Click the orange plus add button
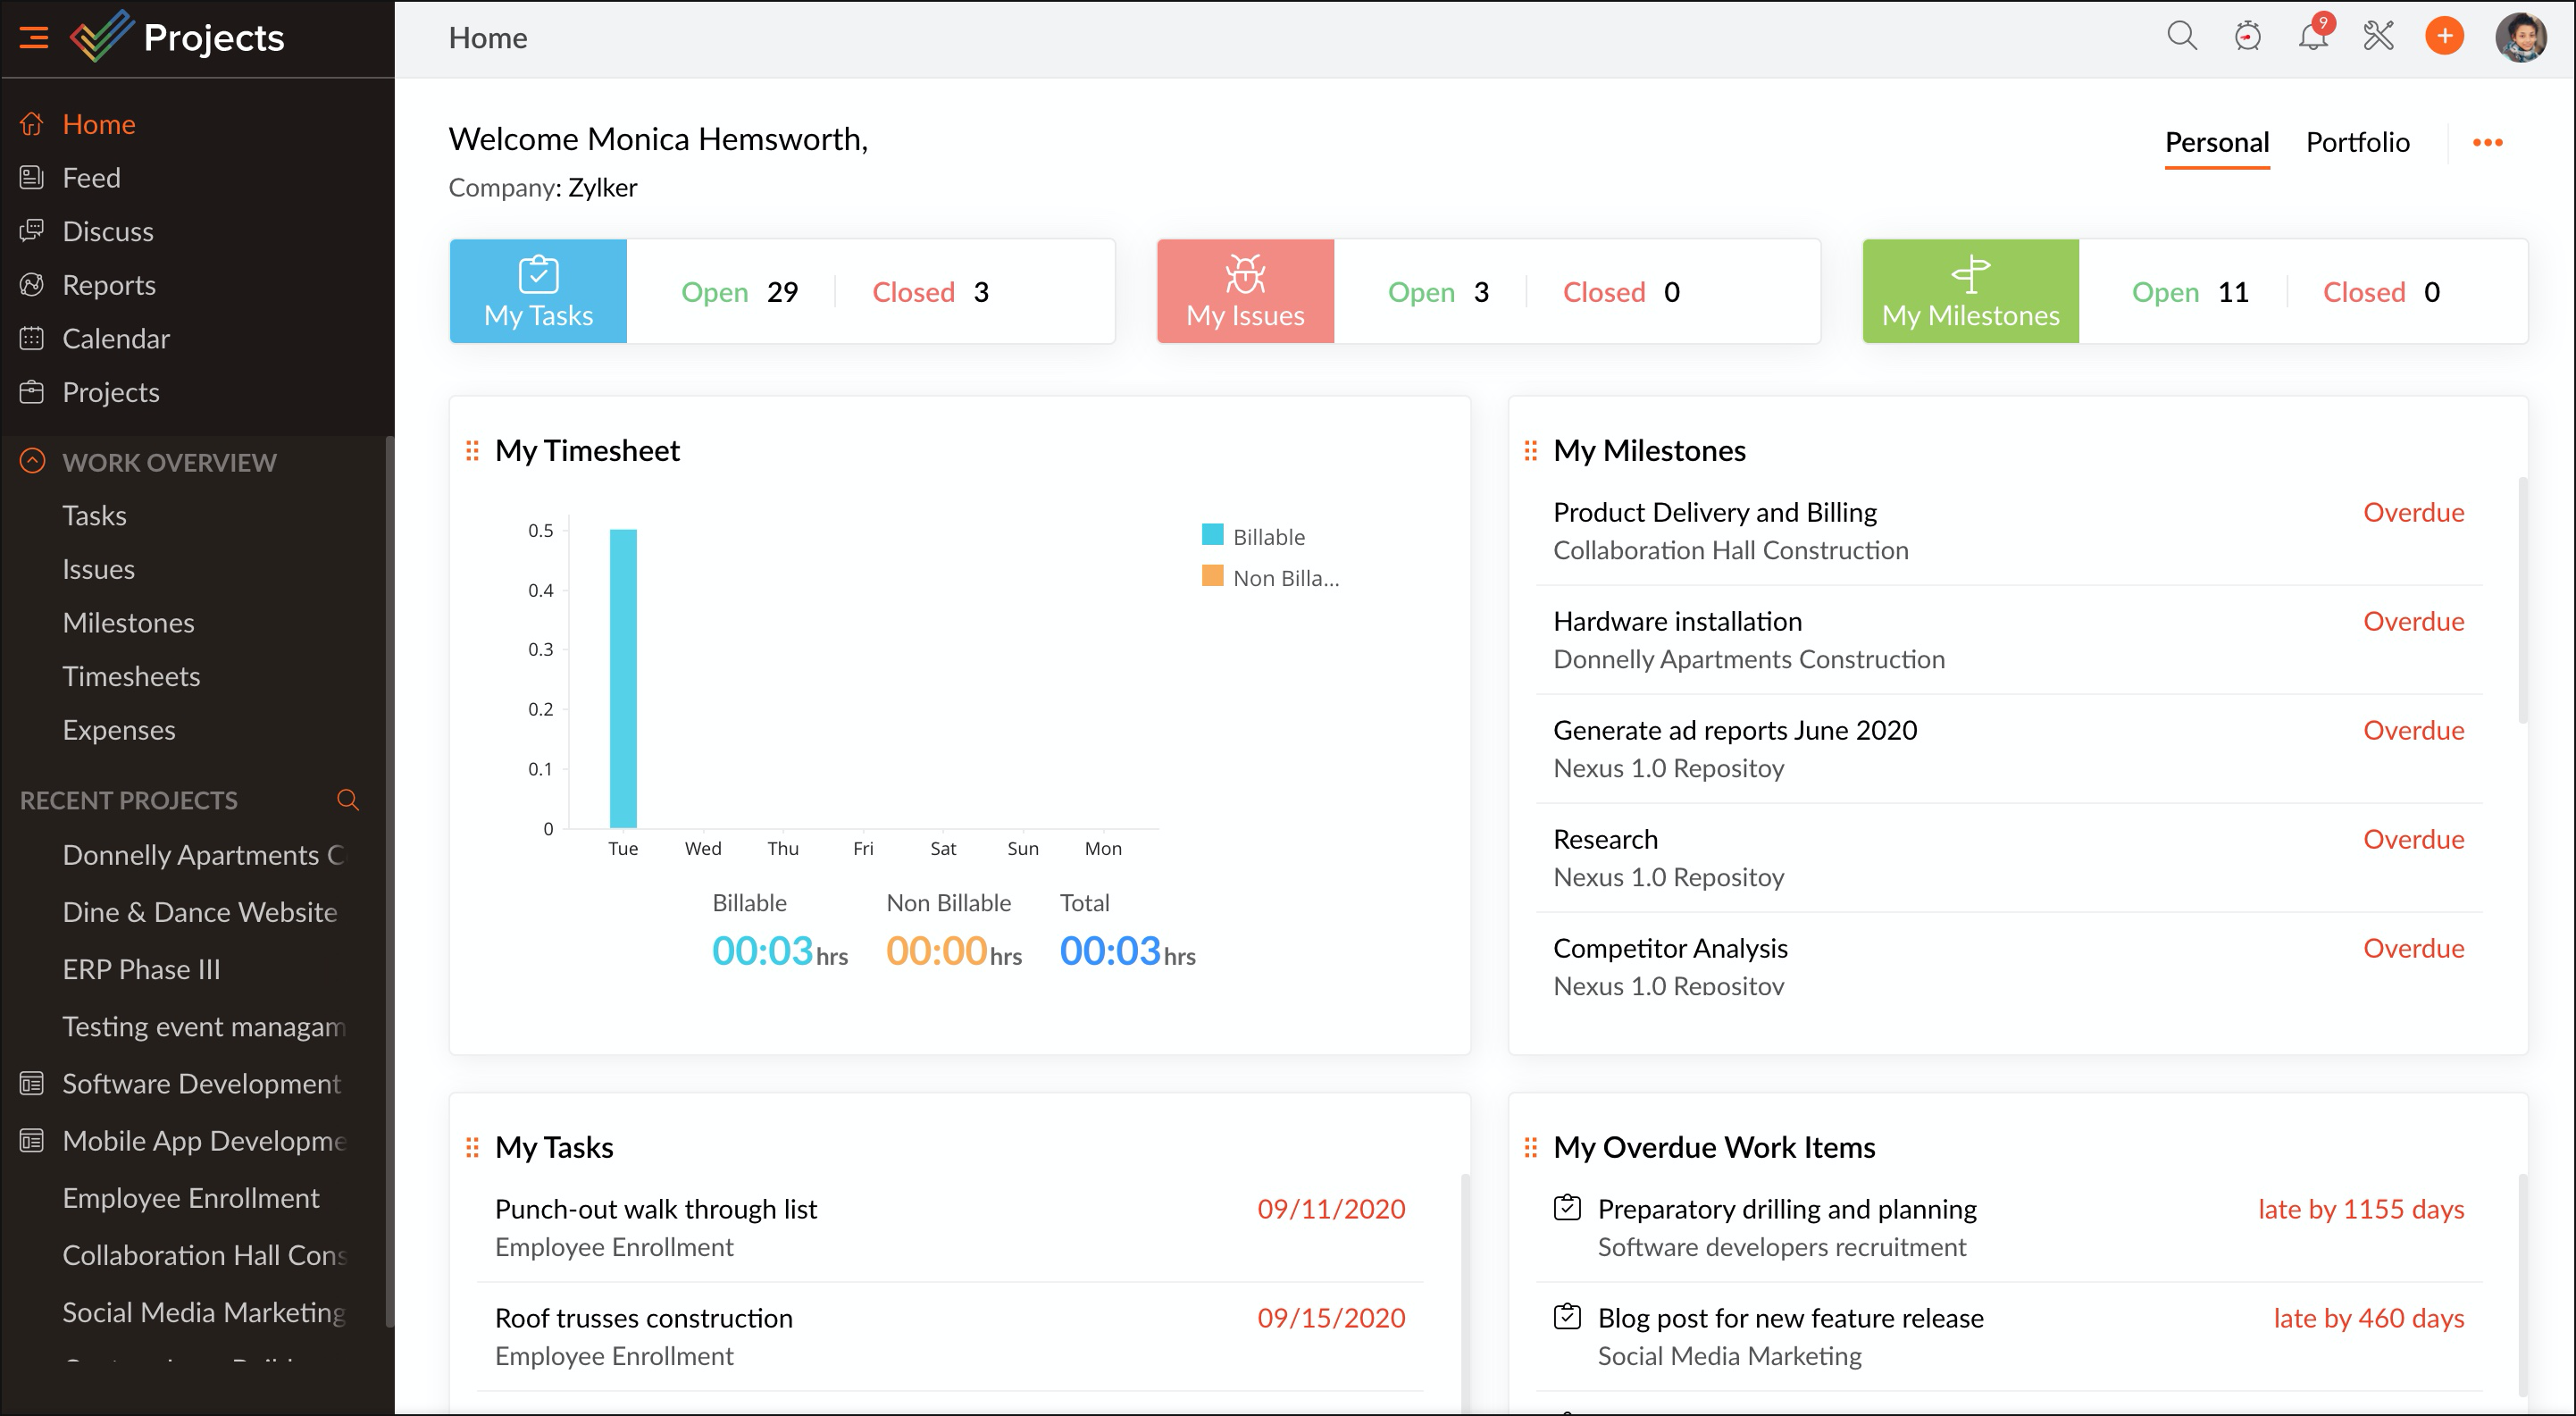 click(2444, 37)
